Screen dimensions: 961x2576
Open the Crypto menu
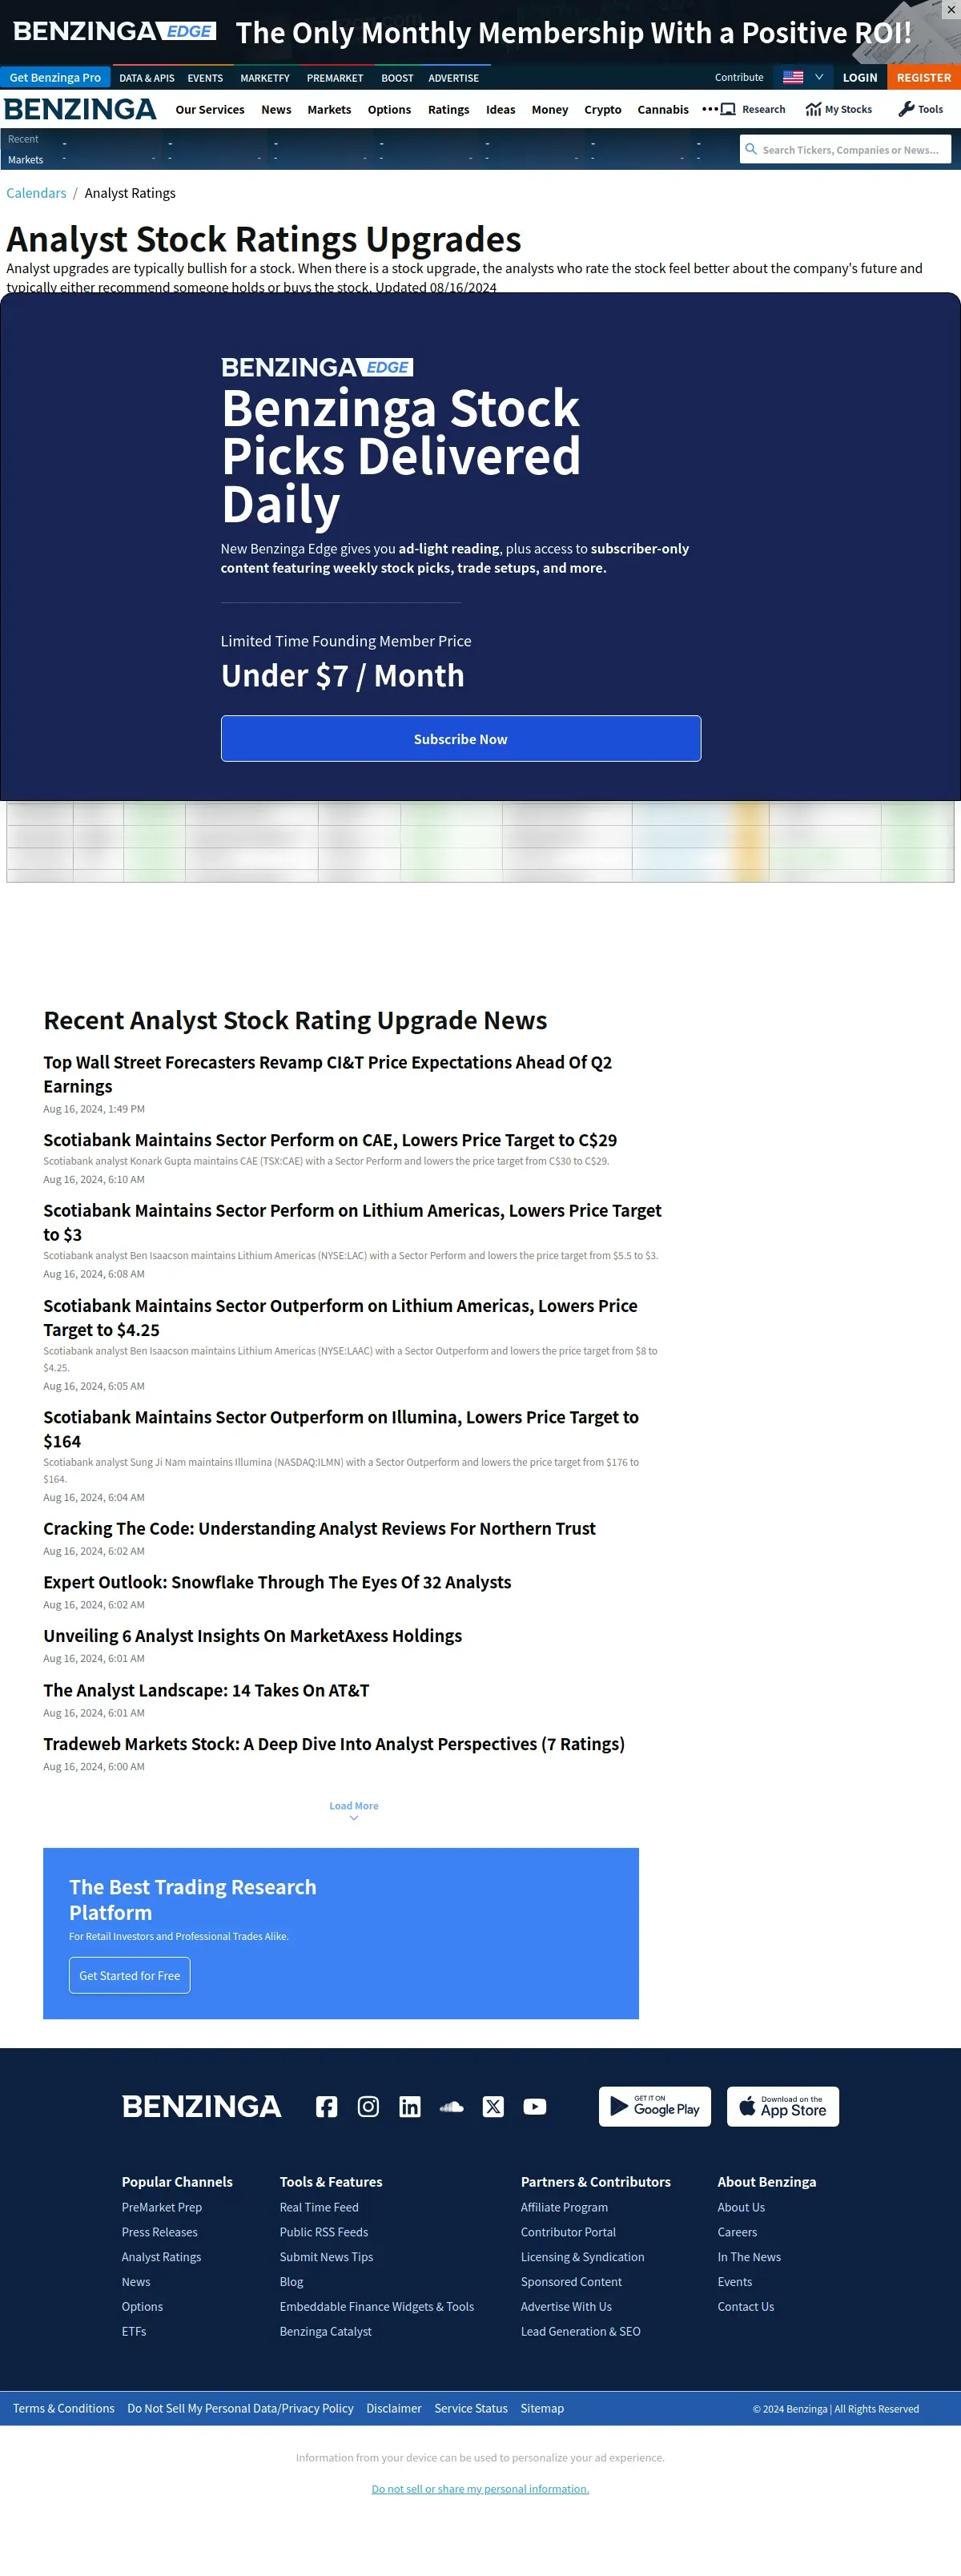point(603,110)
